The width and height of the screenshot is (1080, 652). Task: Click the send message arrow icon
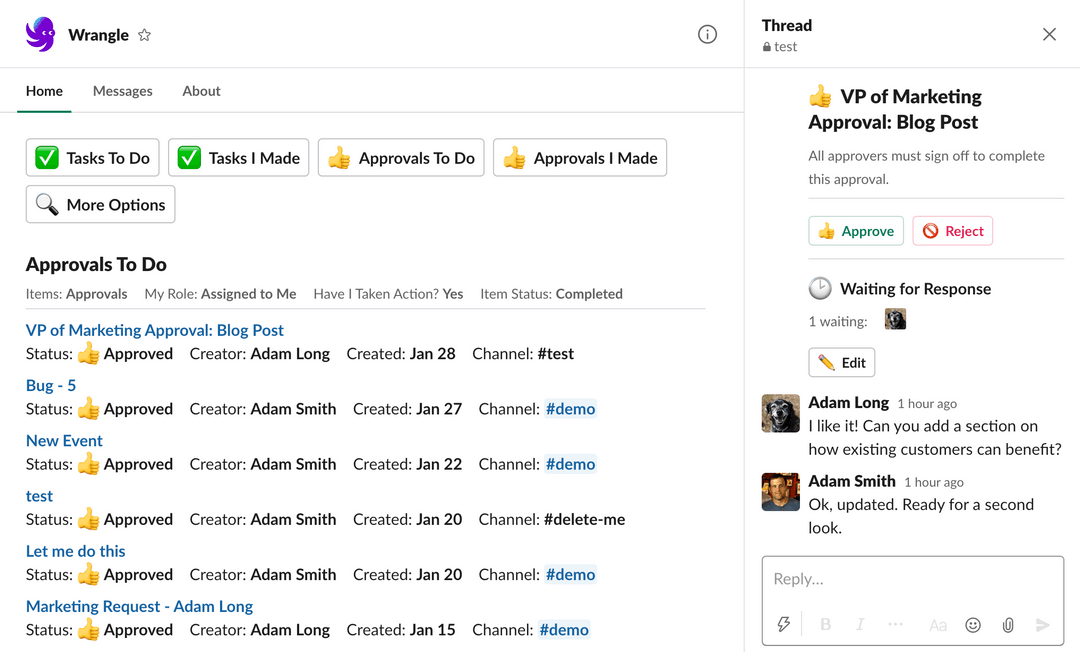click(x=1042, y=624)
